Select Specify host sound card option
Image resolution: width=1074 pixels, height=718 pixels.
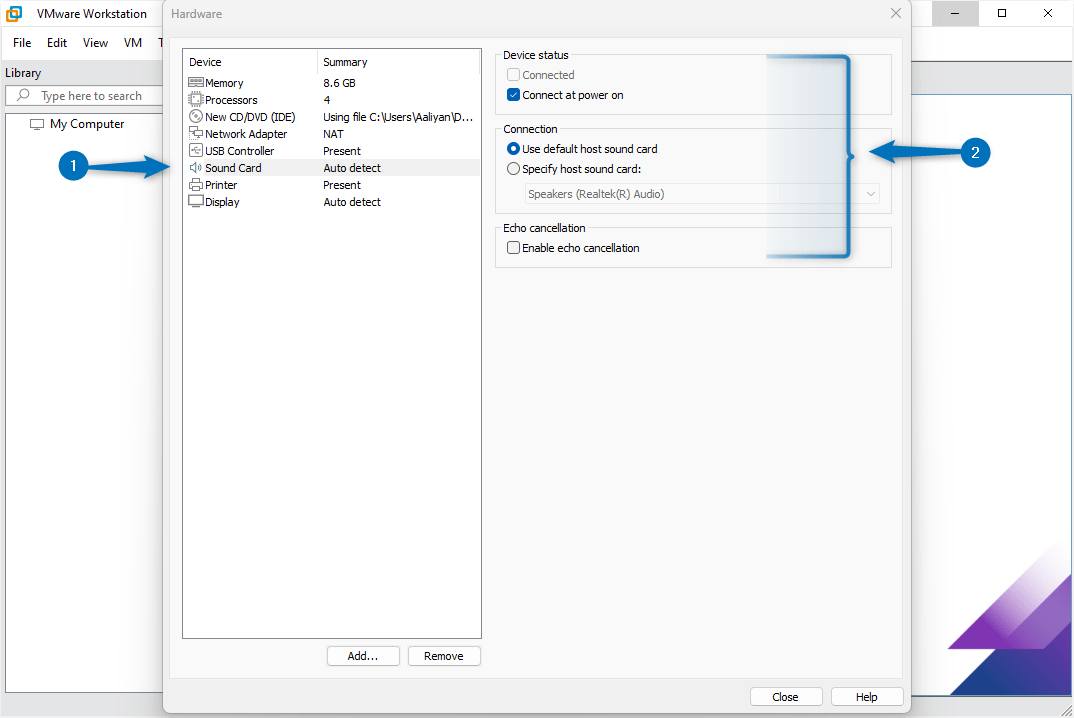513,168
